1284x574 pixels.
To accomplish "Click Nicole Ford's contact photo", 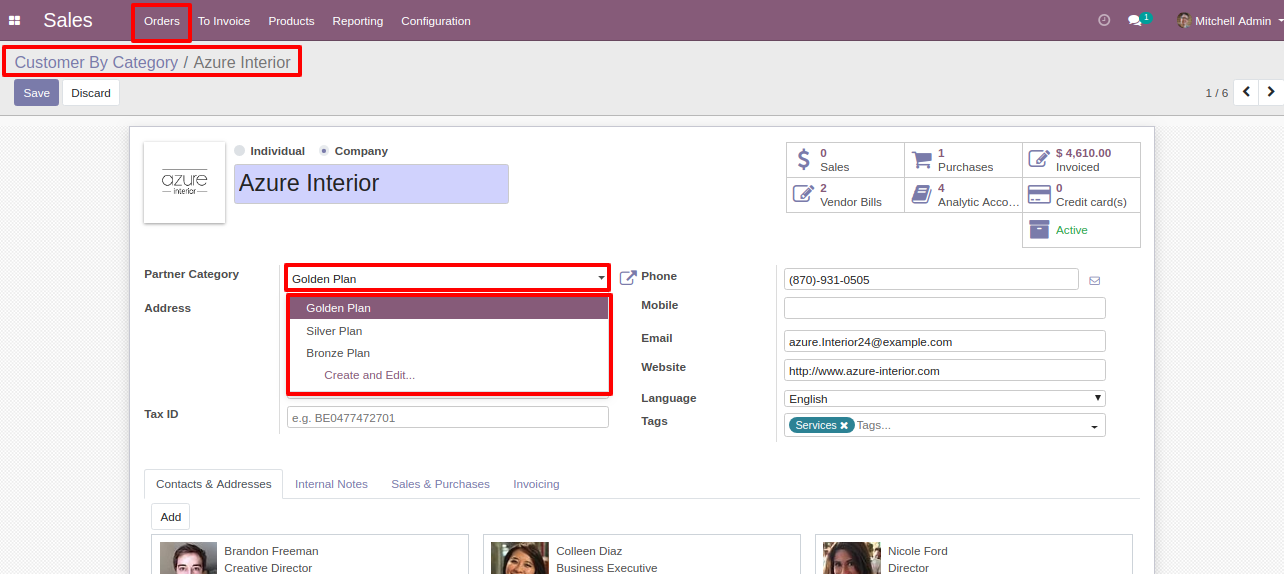I will click(852, 558).
